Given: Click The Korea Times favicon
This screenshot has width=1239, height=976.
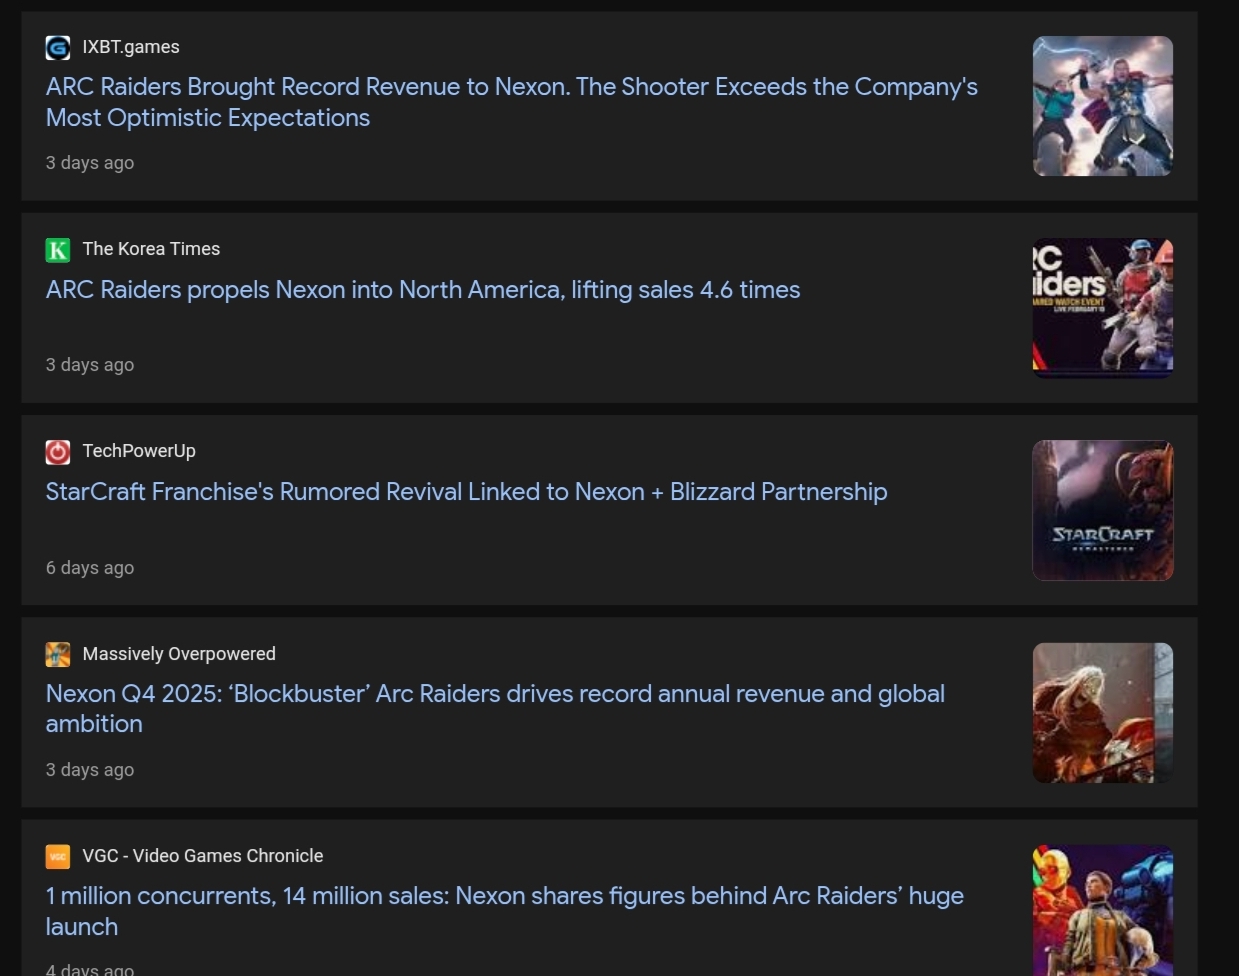Looking at the screenshot, I should (58, 249).
